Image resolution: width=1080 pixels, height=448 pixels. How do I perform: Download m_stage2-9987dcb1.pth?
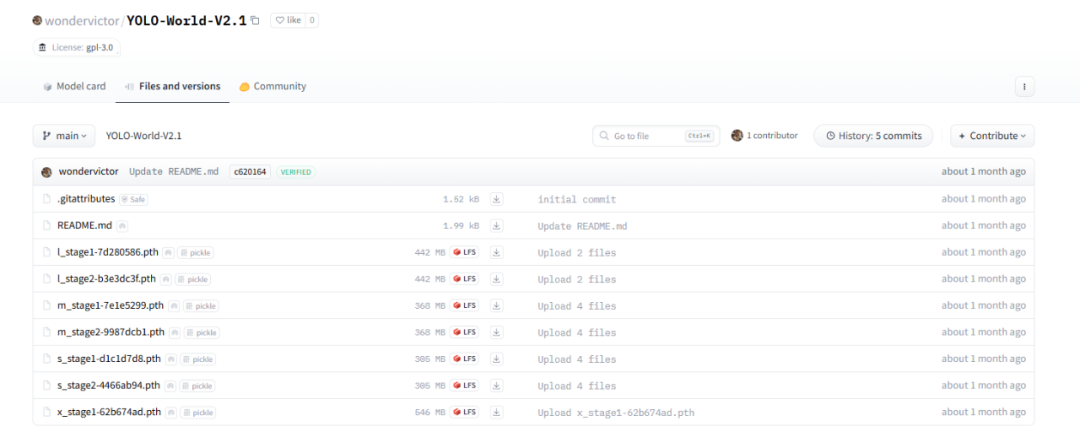(497, 332)
